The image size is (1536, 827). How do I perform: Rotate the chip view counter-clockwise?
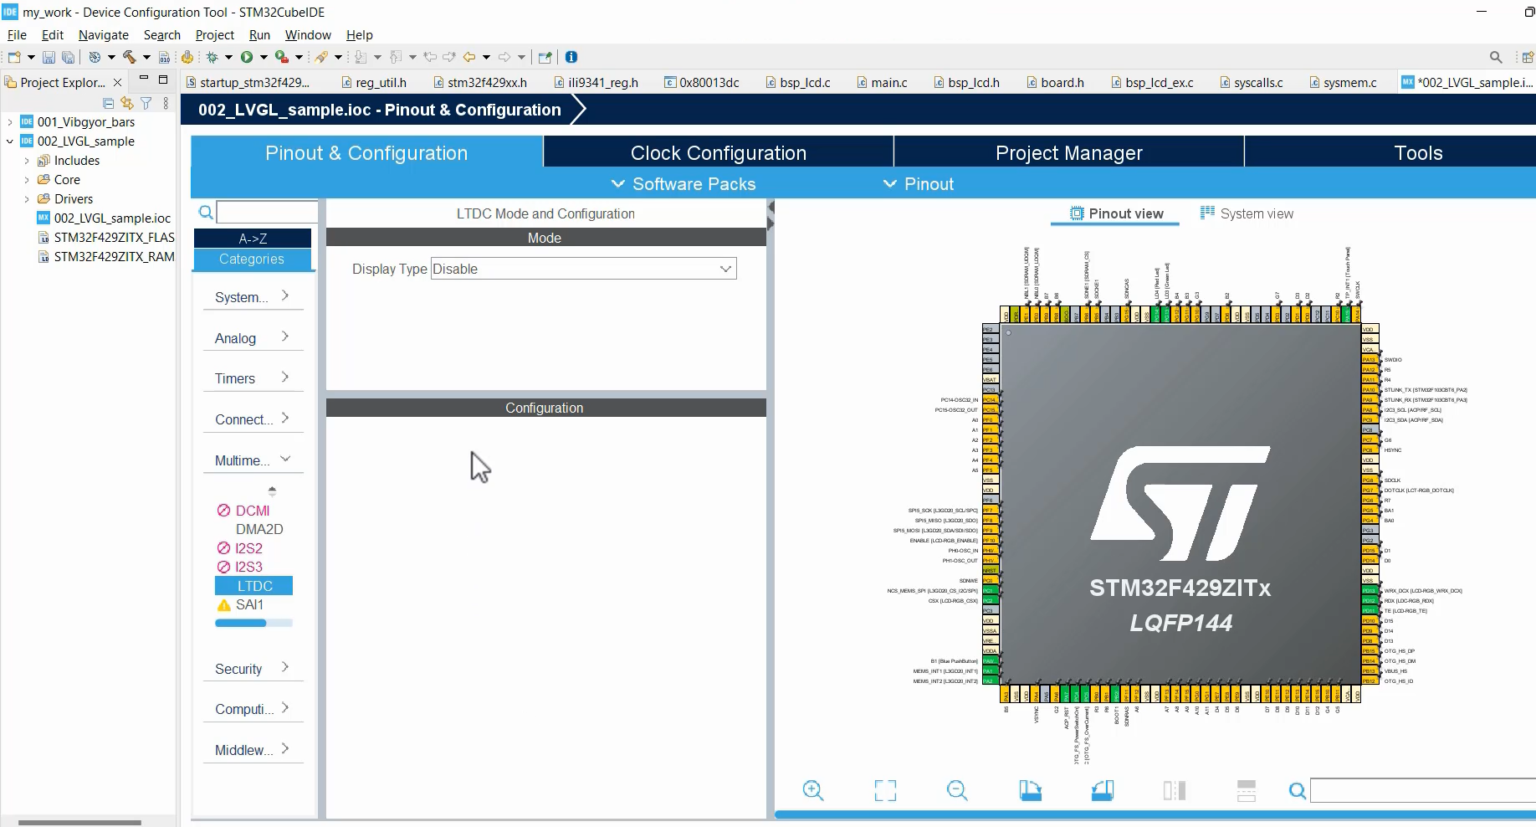coord(1102,790)
